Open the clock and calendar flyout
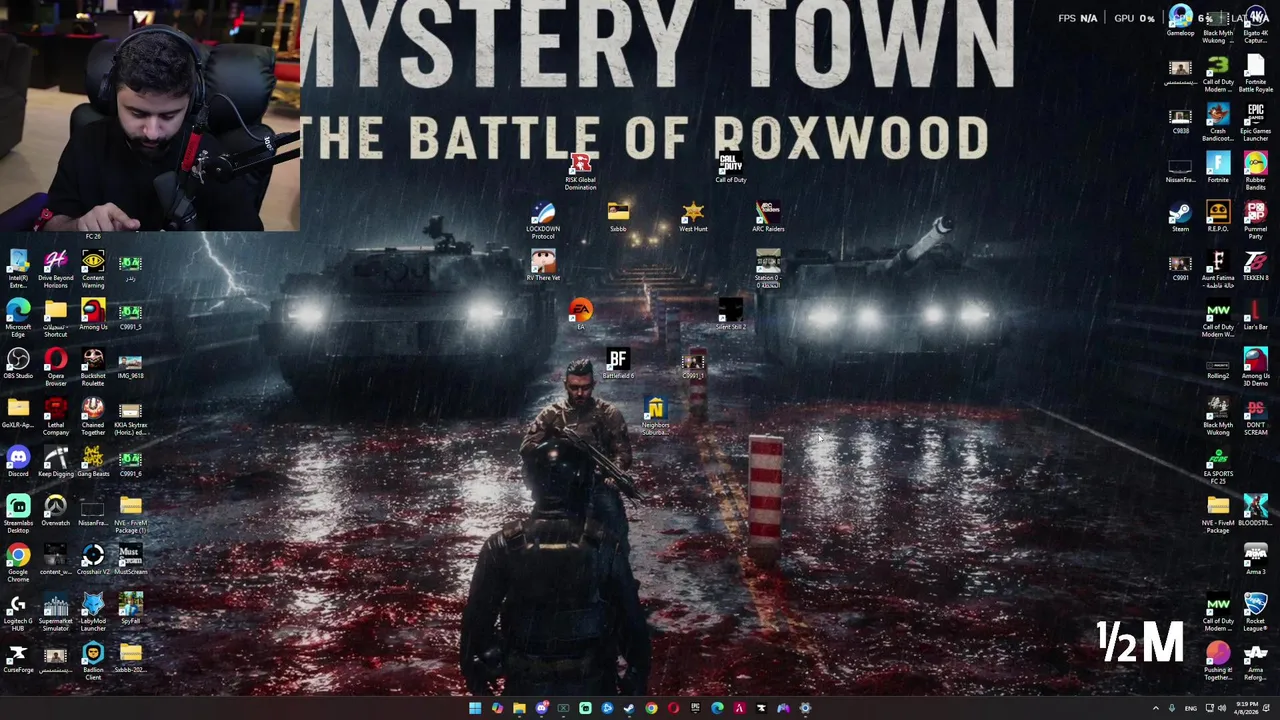The height and width of the screenshot is (720, 1280). pyautogui.click(x=1245, y=708)
